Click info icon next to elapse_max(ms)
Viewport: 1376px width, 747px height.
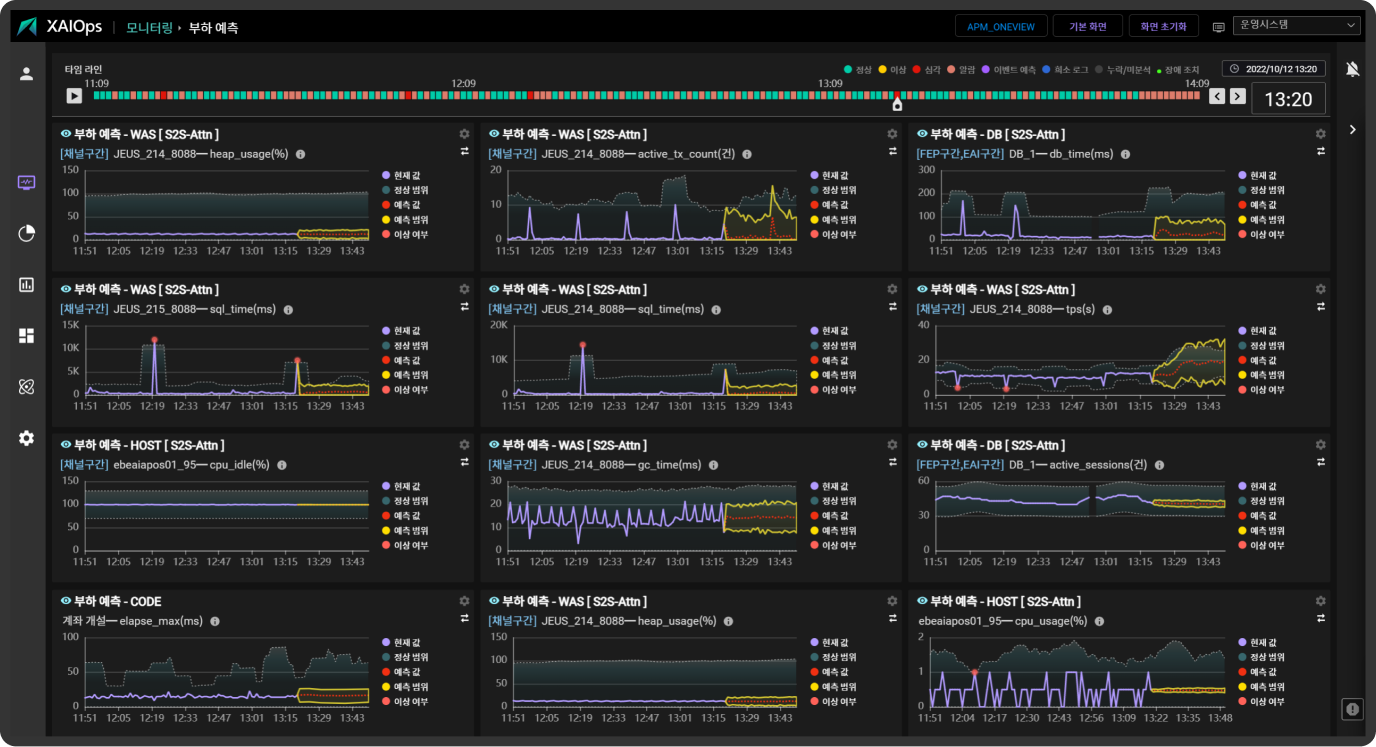[x=215, y=622]
